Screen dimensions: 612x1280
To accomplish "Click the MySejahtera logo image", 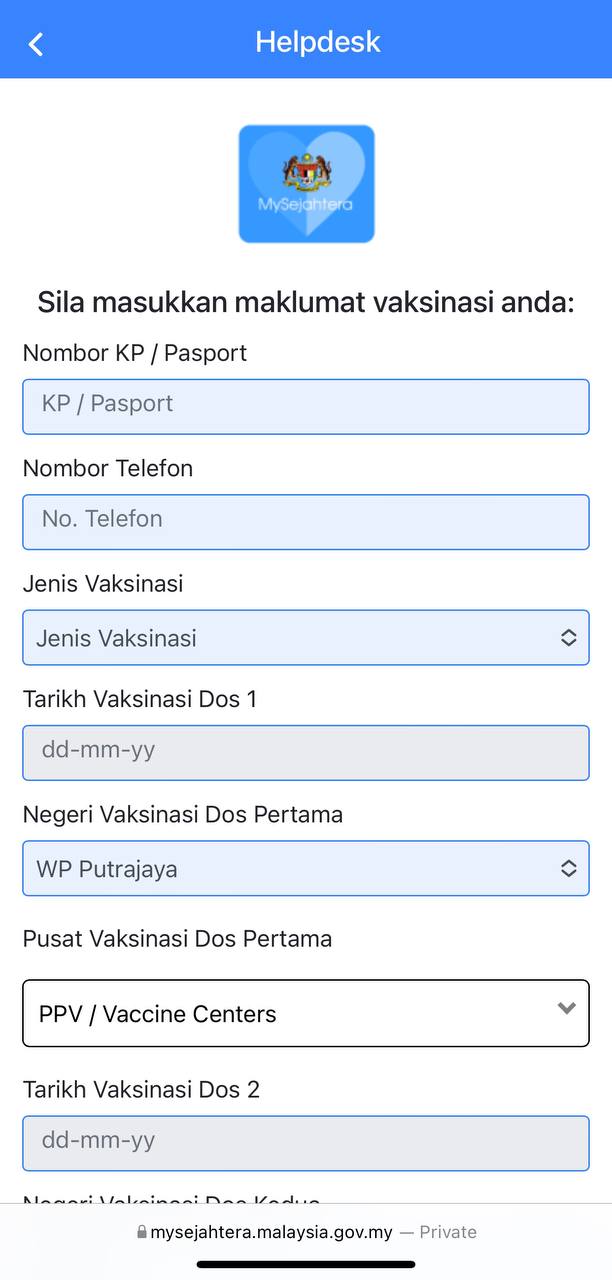I will (x=306, y=184).
